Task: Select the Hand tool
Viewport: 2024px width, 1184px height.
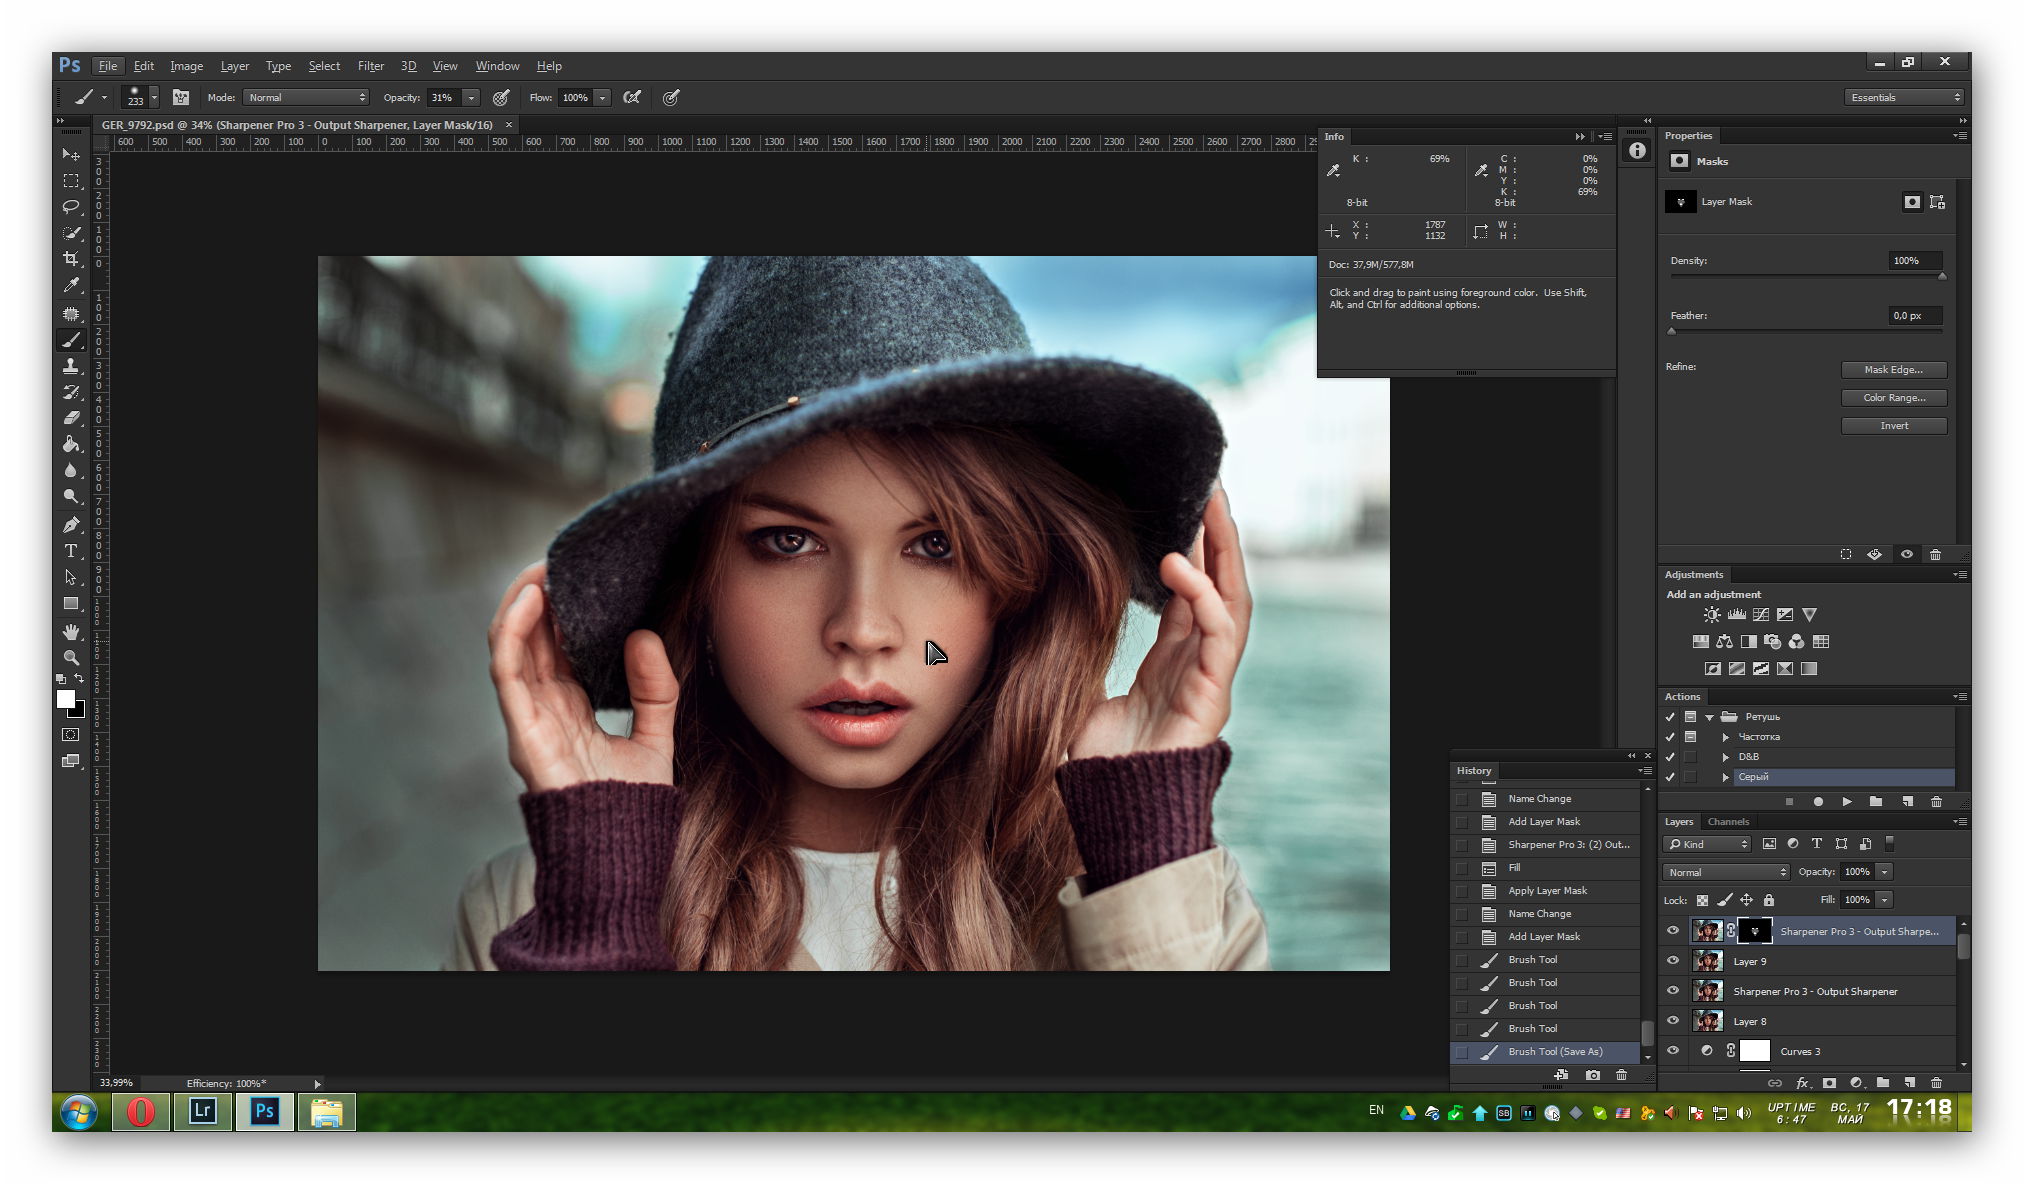Action: [x=71, y=632]
